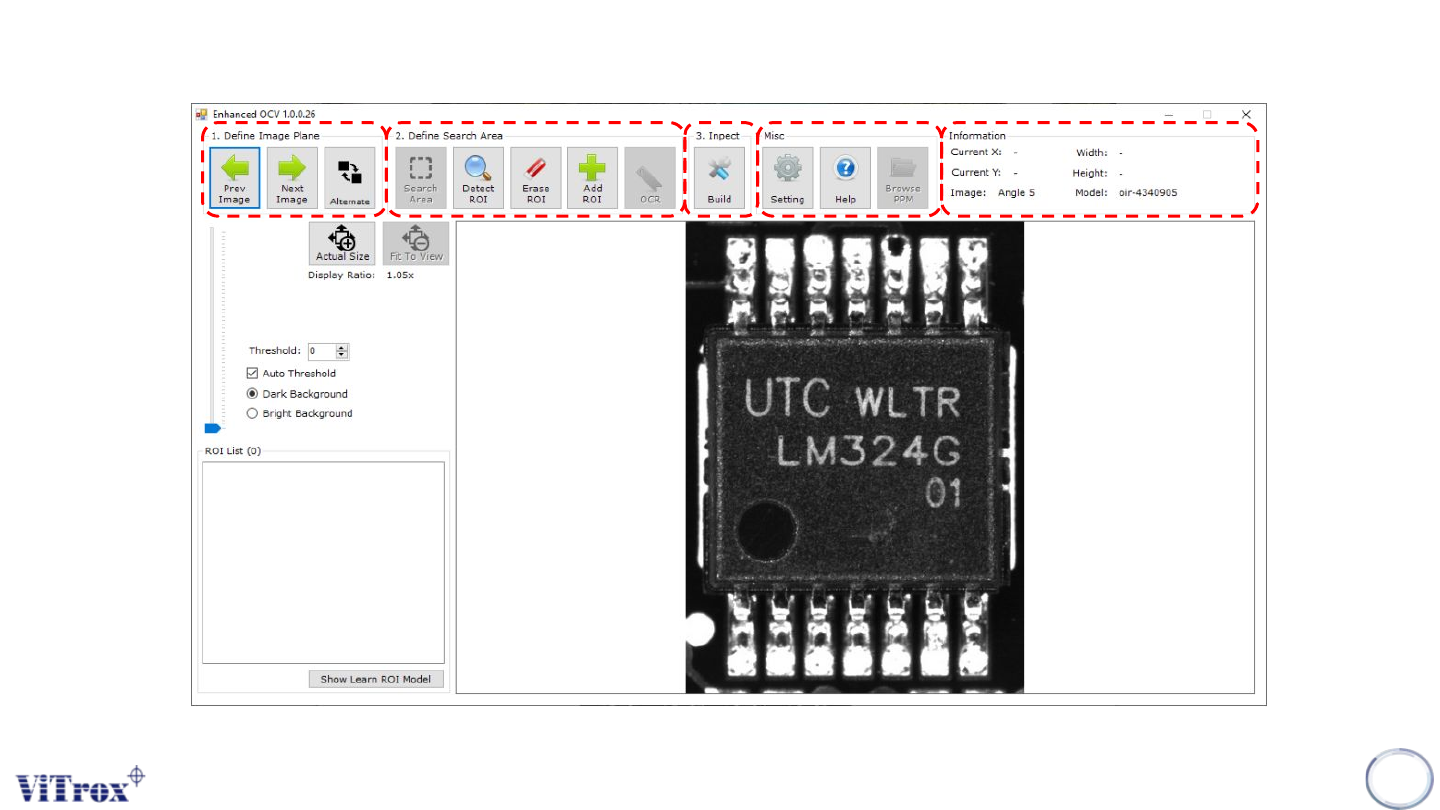Viewport: 1440px width, 810px height.
Task: Zoom image to Actual Size
Action: (343, 243)
